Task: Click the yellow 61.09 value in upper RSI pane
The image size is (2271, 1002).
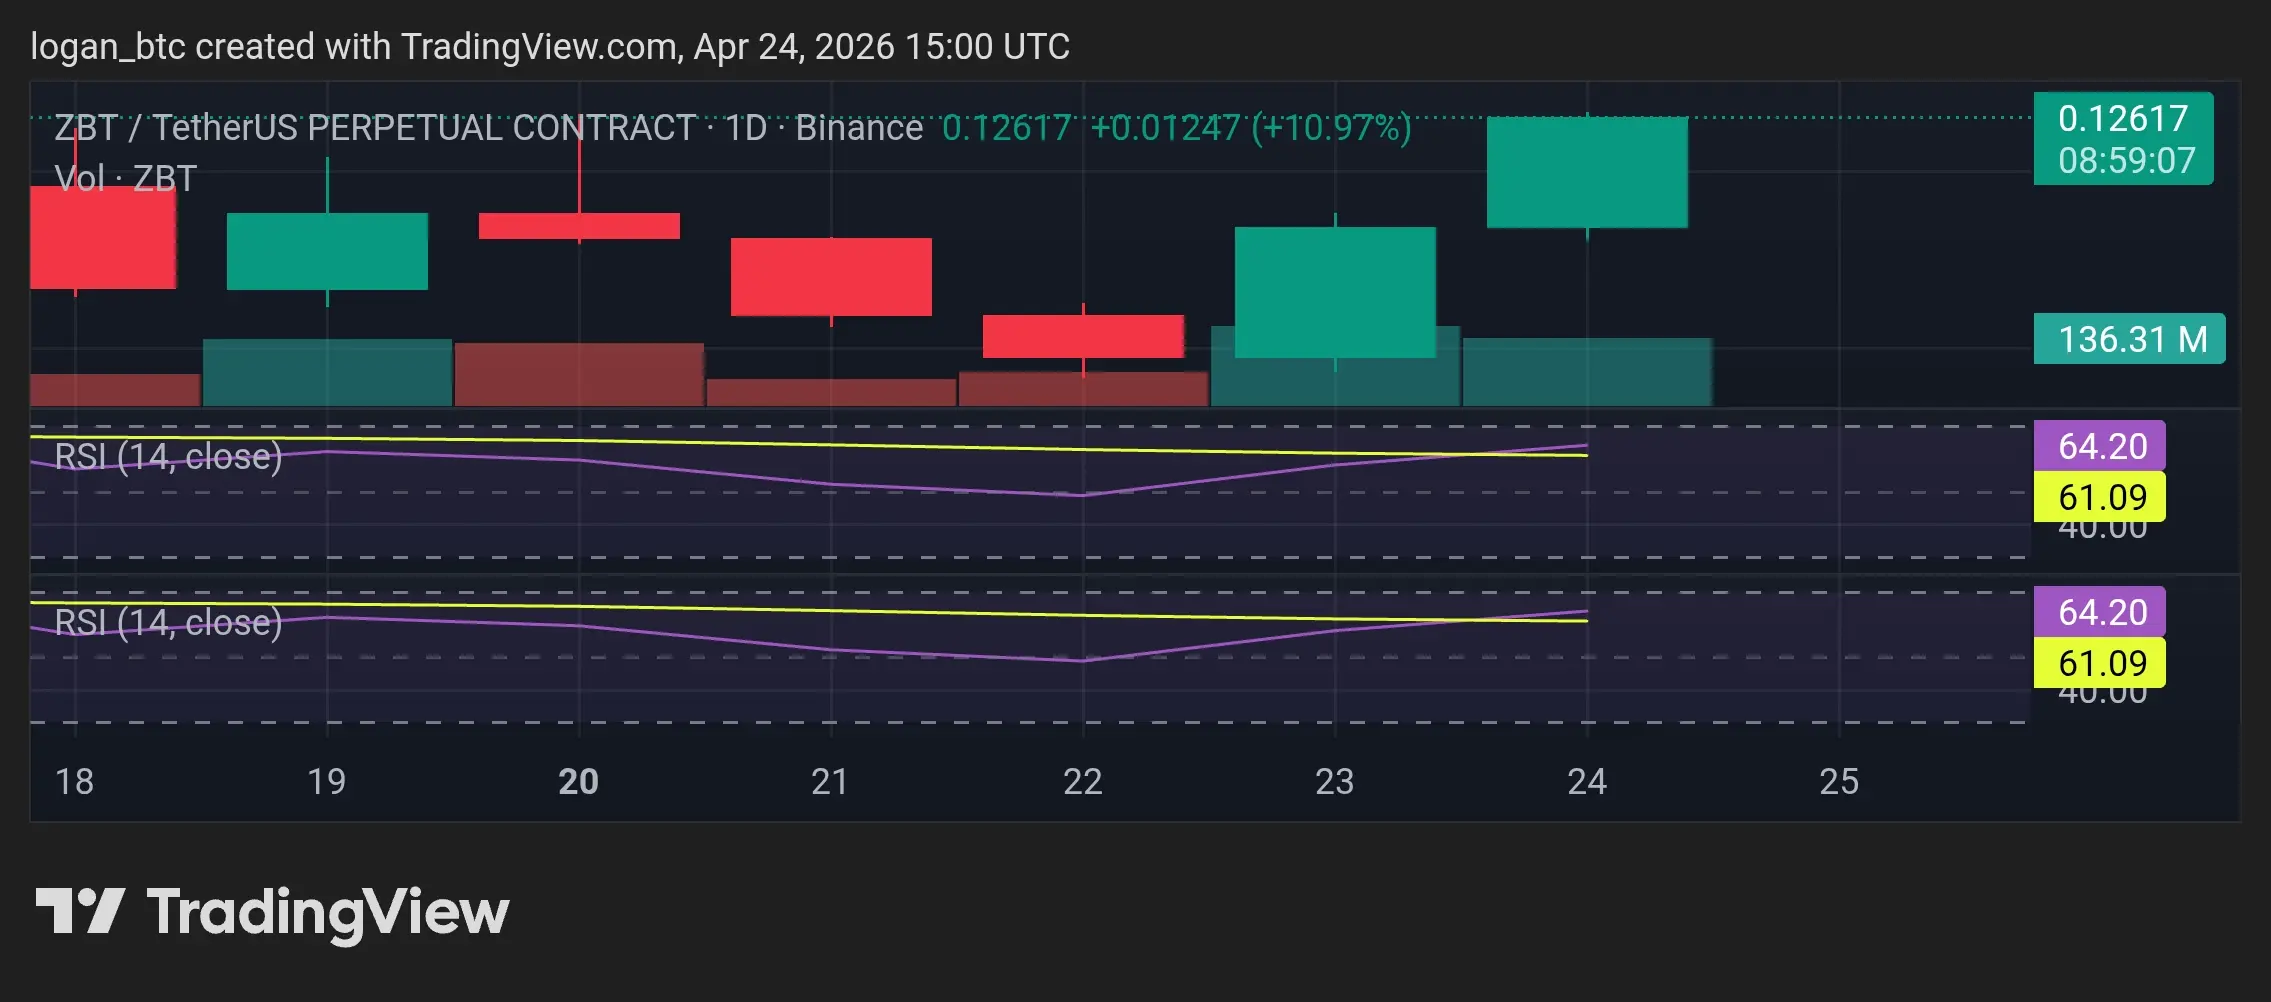Action: pos(2100,497)
